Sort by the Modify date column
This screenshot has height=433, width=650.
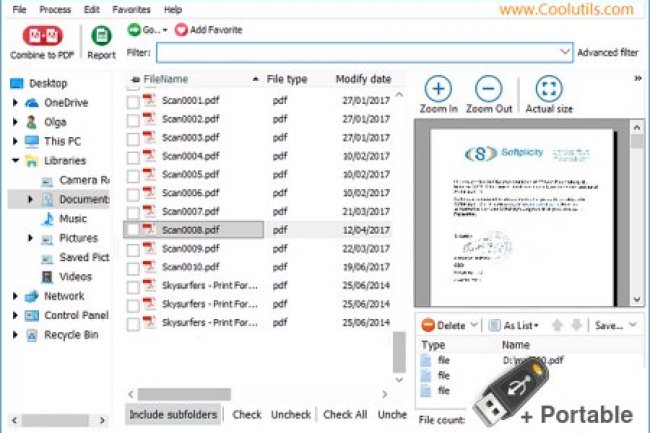pyautogui.click(x=363, y=79)
